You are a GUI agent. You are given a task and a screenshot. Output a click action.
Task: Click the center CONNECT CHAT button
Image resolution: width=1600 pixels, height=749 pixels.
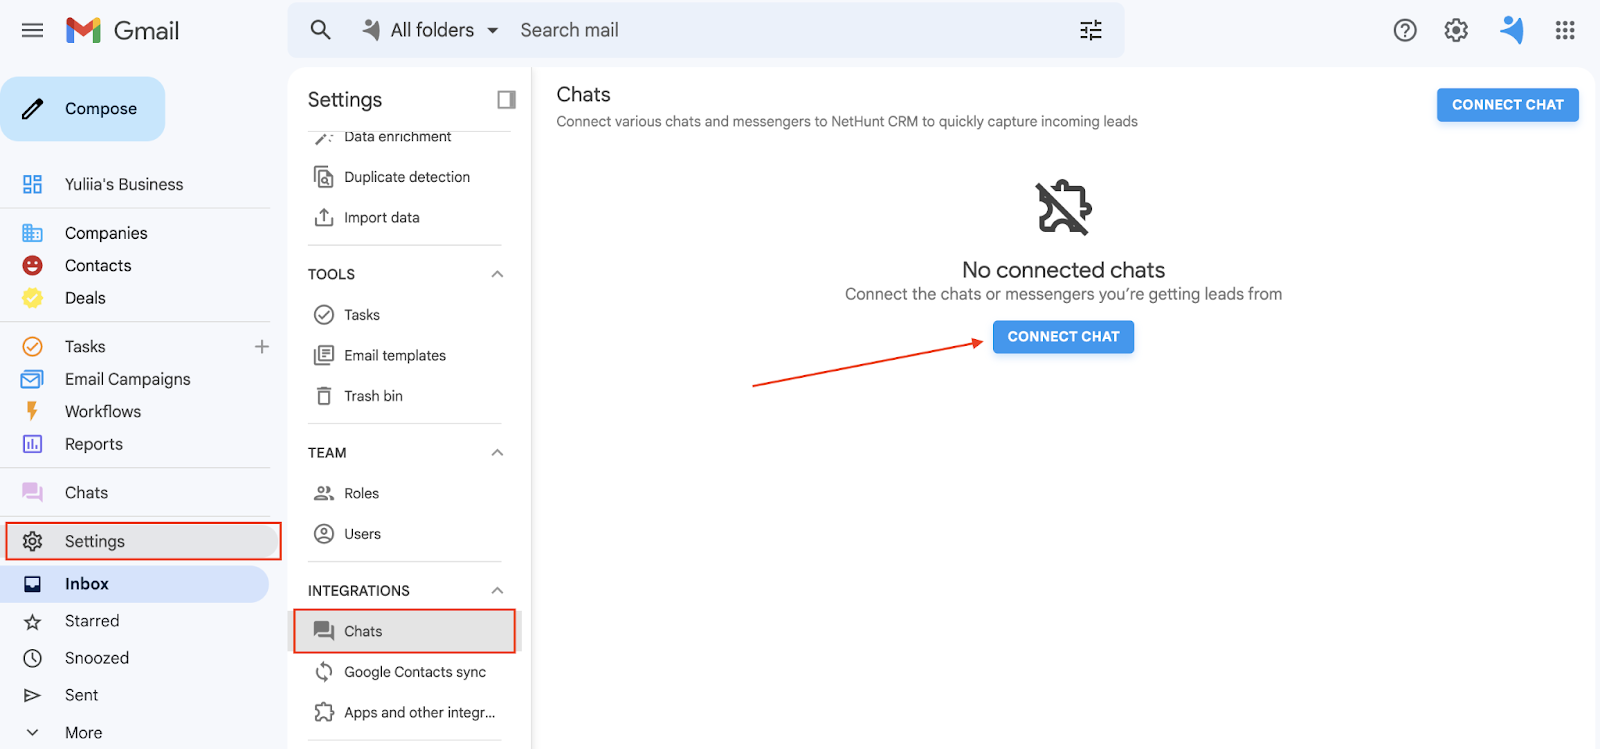tap(1063, 337)
